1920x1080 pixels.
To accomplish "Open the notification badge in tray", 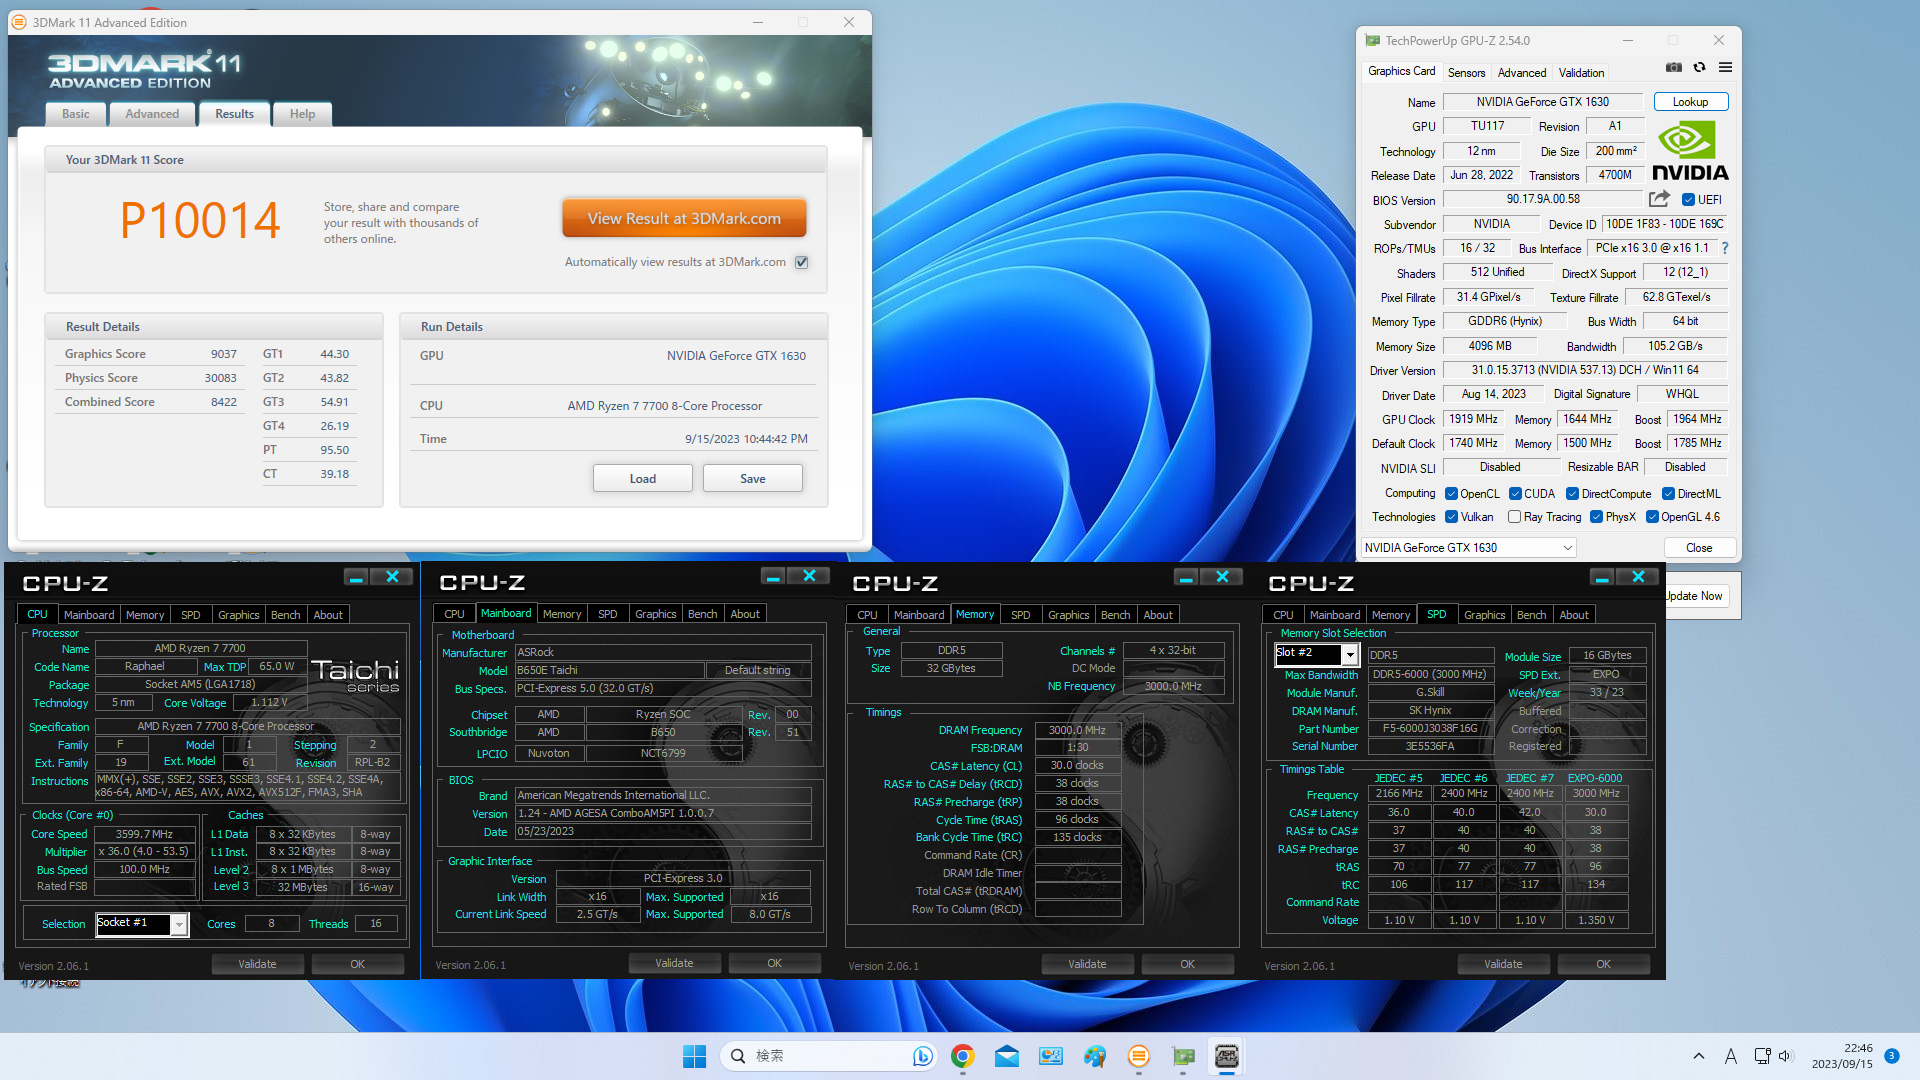I will pos(1892,1056).
